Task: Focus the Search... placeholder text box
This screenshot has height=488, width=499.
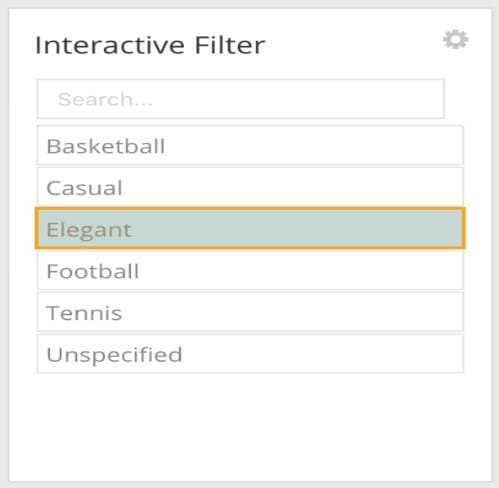Action: click(x=240, y=99)
